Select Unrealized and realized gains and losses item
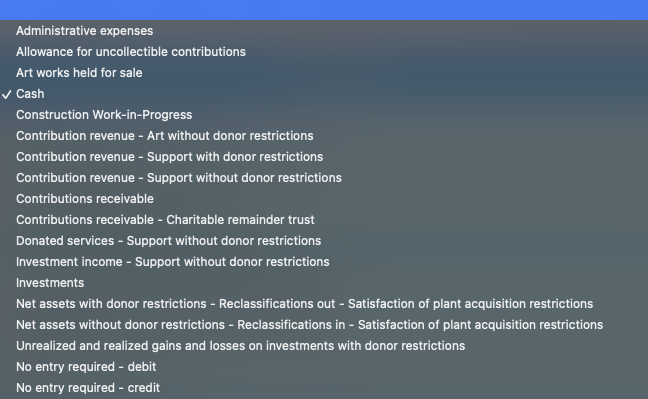The height and width of the screenshot is (399, 648). pos(324,346)
